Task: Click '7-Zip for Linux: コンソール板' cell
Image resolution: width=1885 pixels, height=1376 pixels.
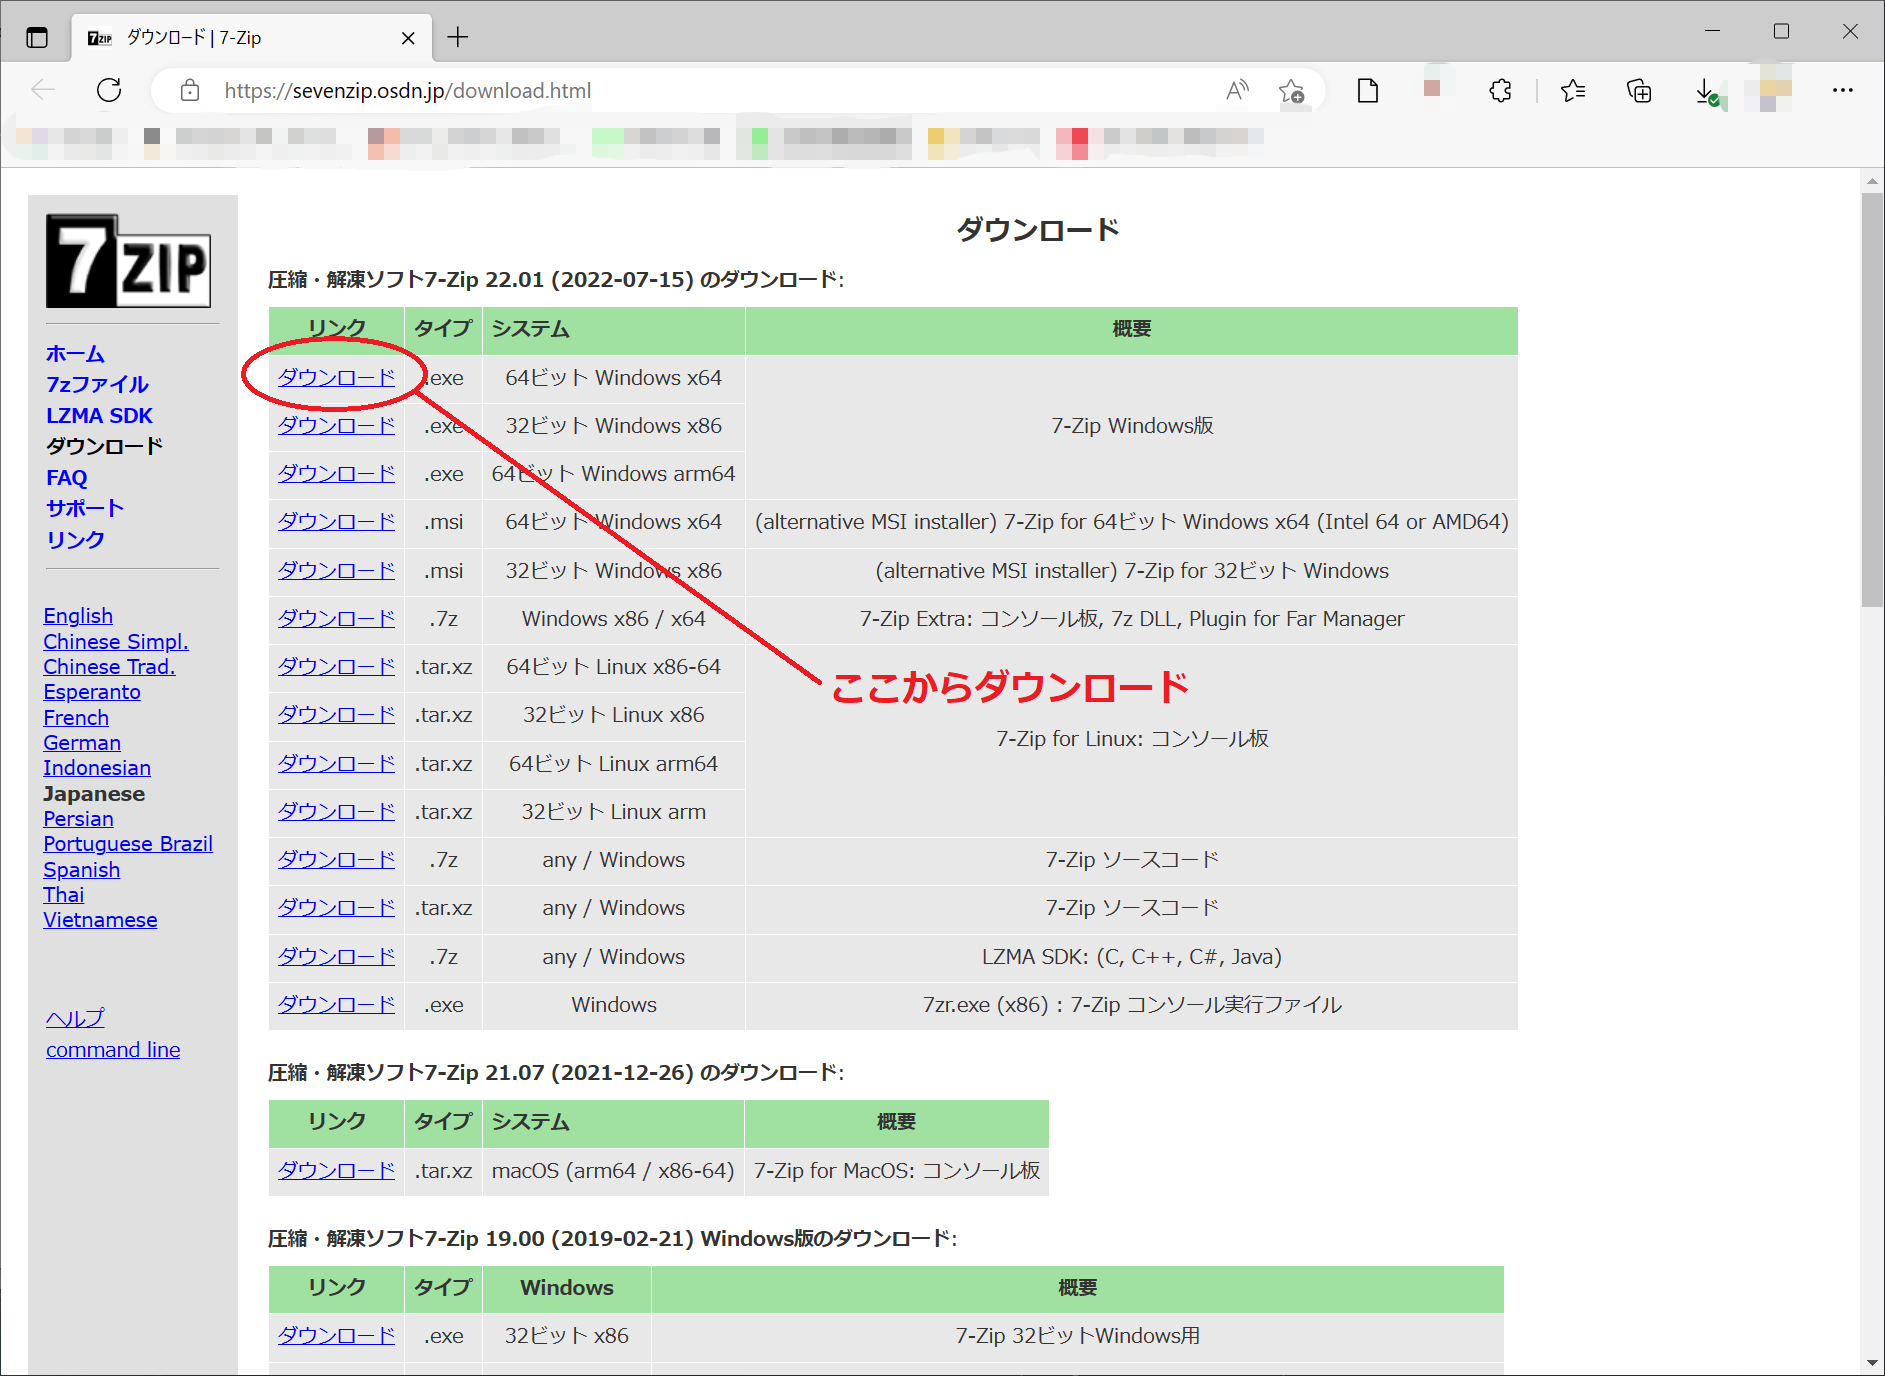Action: 1132,739
